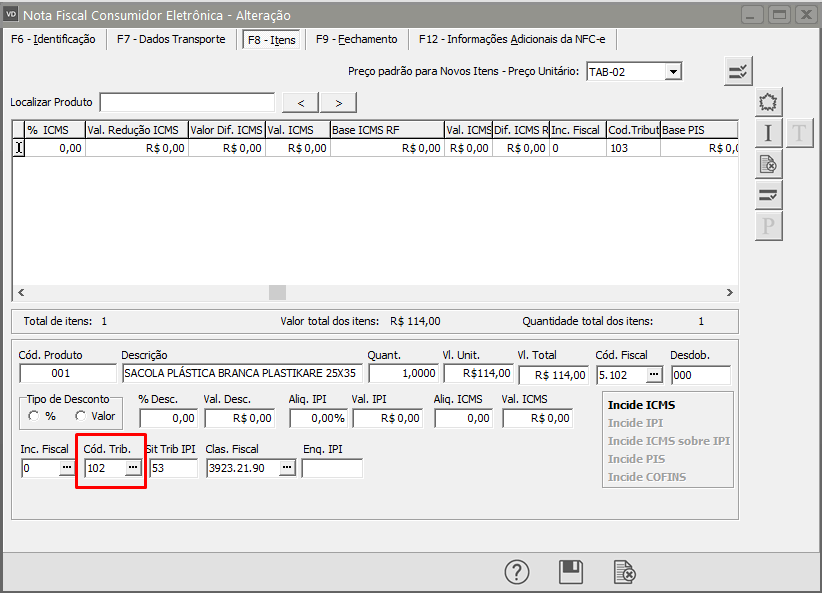Expand the TAB-02 price default dropdown
Screen dimensions: 822x593
(x=673, y=72)
